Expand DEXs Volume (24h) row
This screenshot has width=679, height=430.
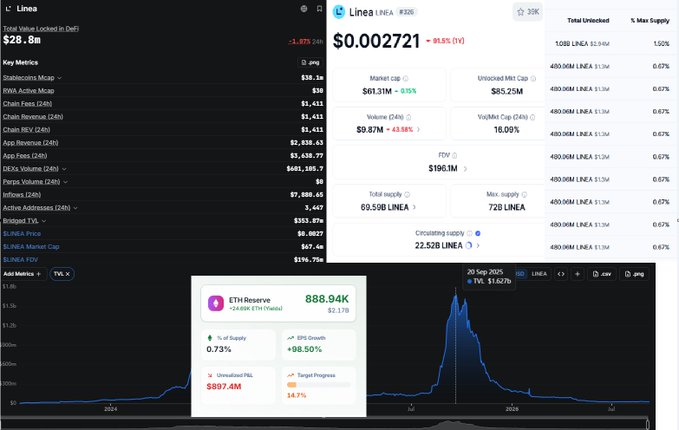pyautogui.click(x=64, y=169)
